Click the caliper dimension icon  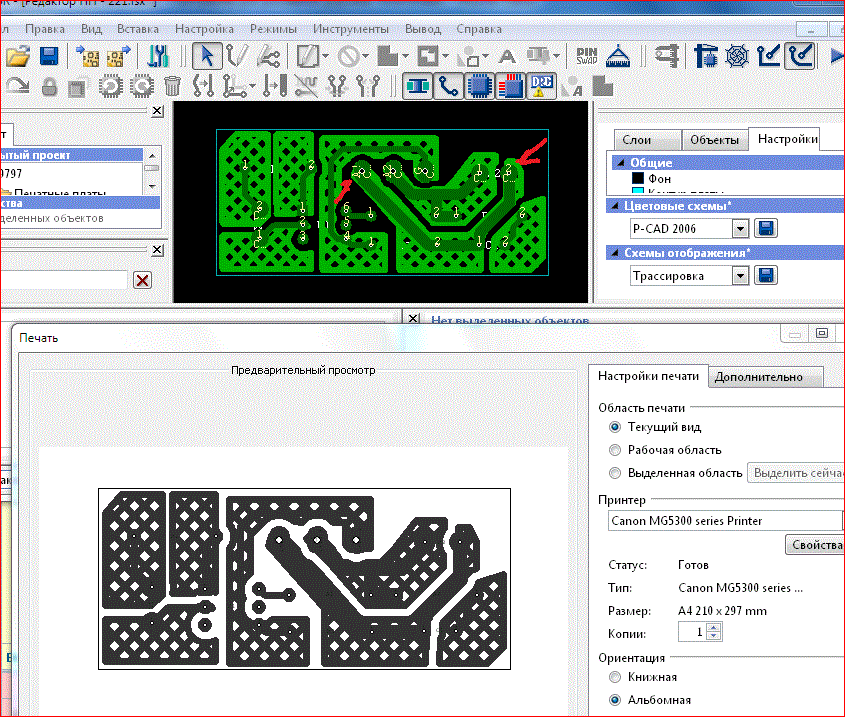[x=666, y=56]
